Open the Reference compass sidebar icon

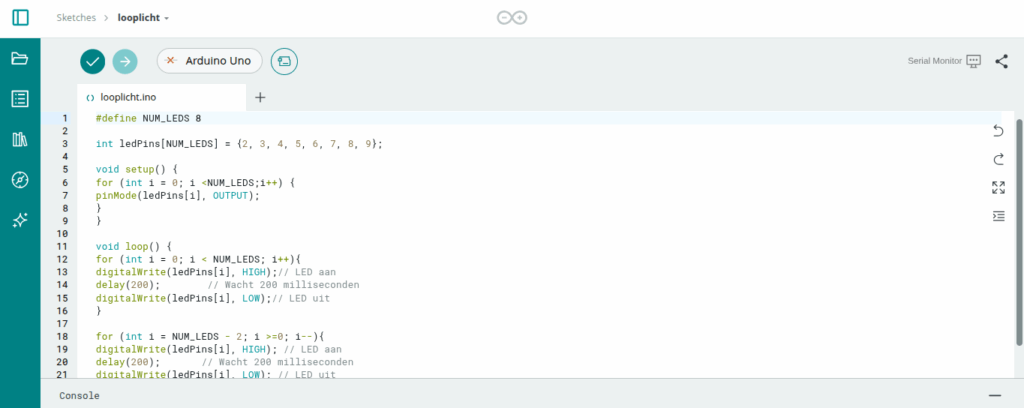tap(20, 180)
